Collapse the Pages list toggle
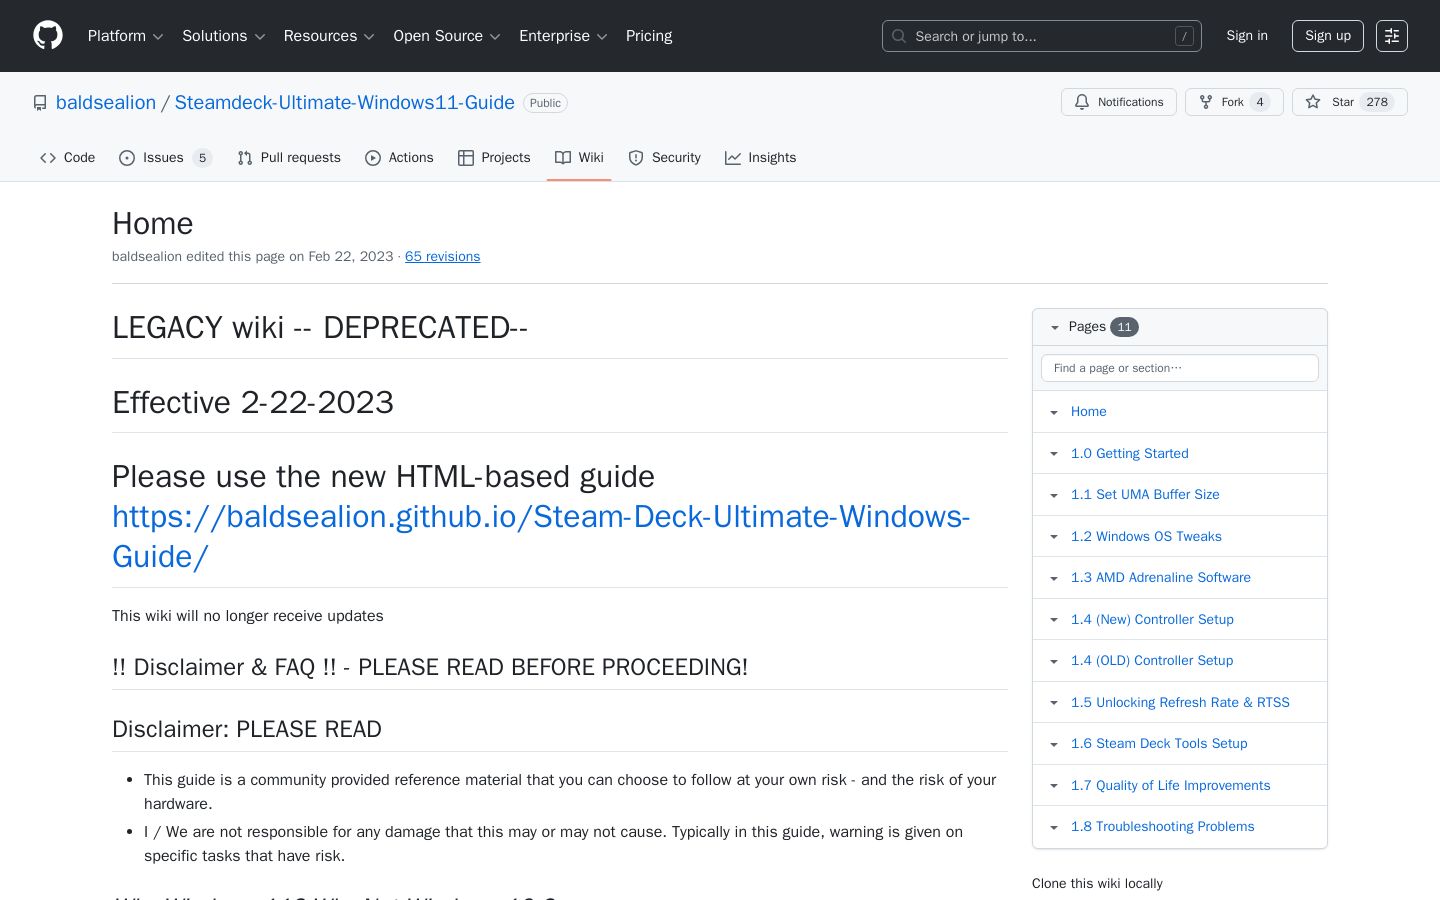This screenshot has height=900, width=1440. point(1054,327)
